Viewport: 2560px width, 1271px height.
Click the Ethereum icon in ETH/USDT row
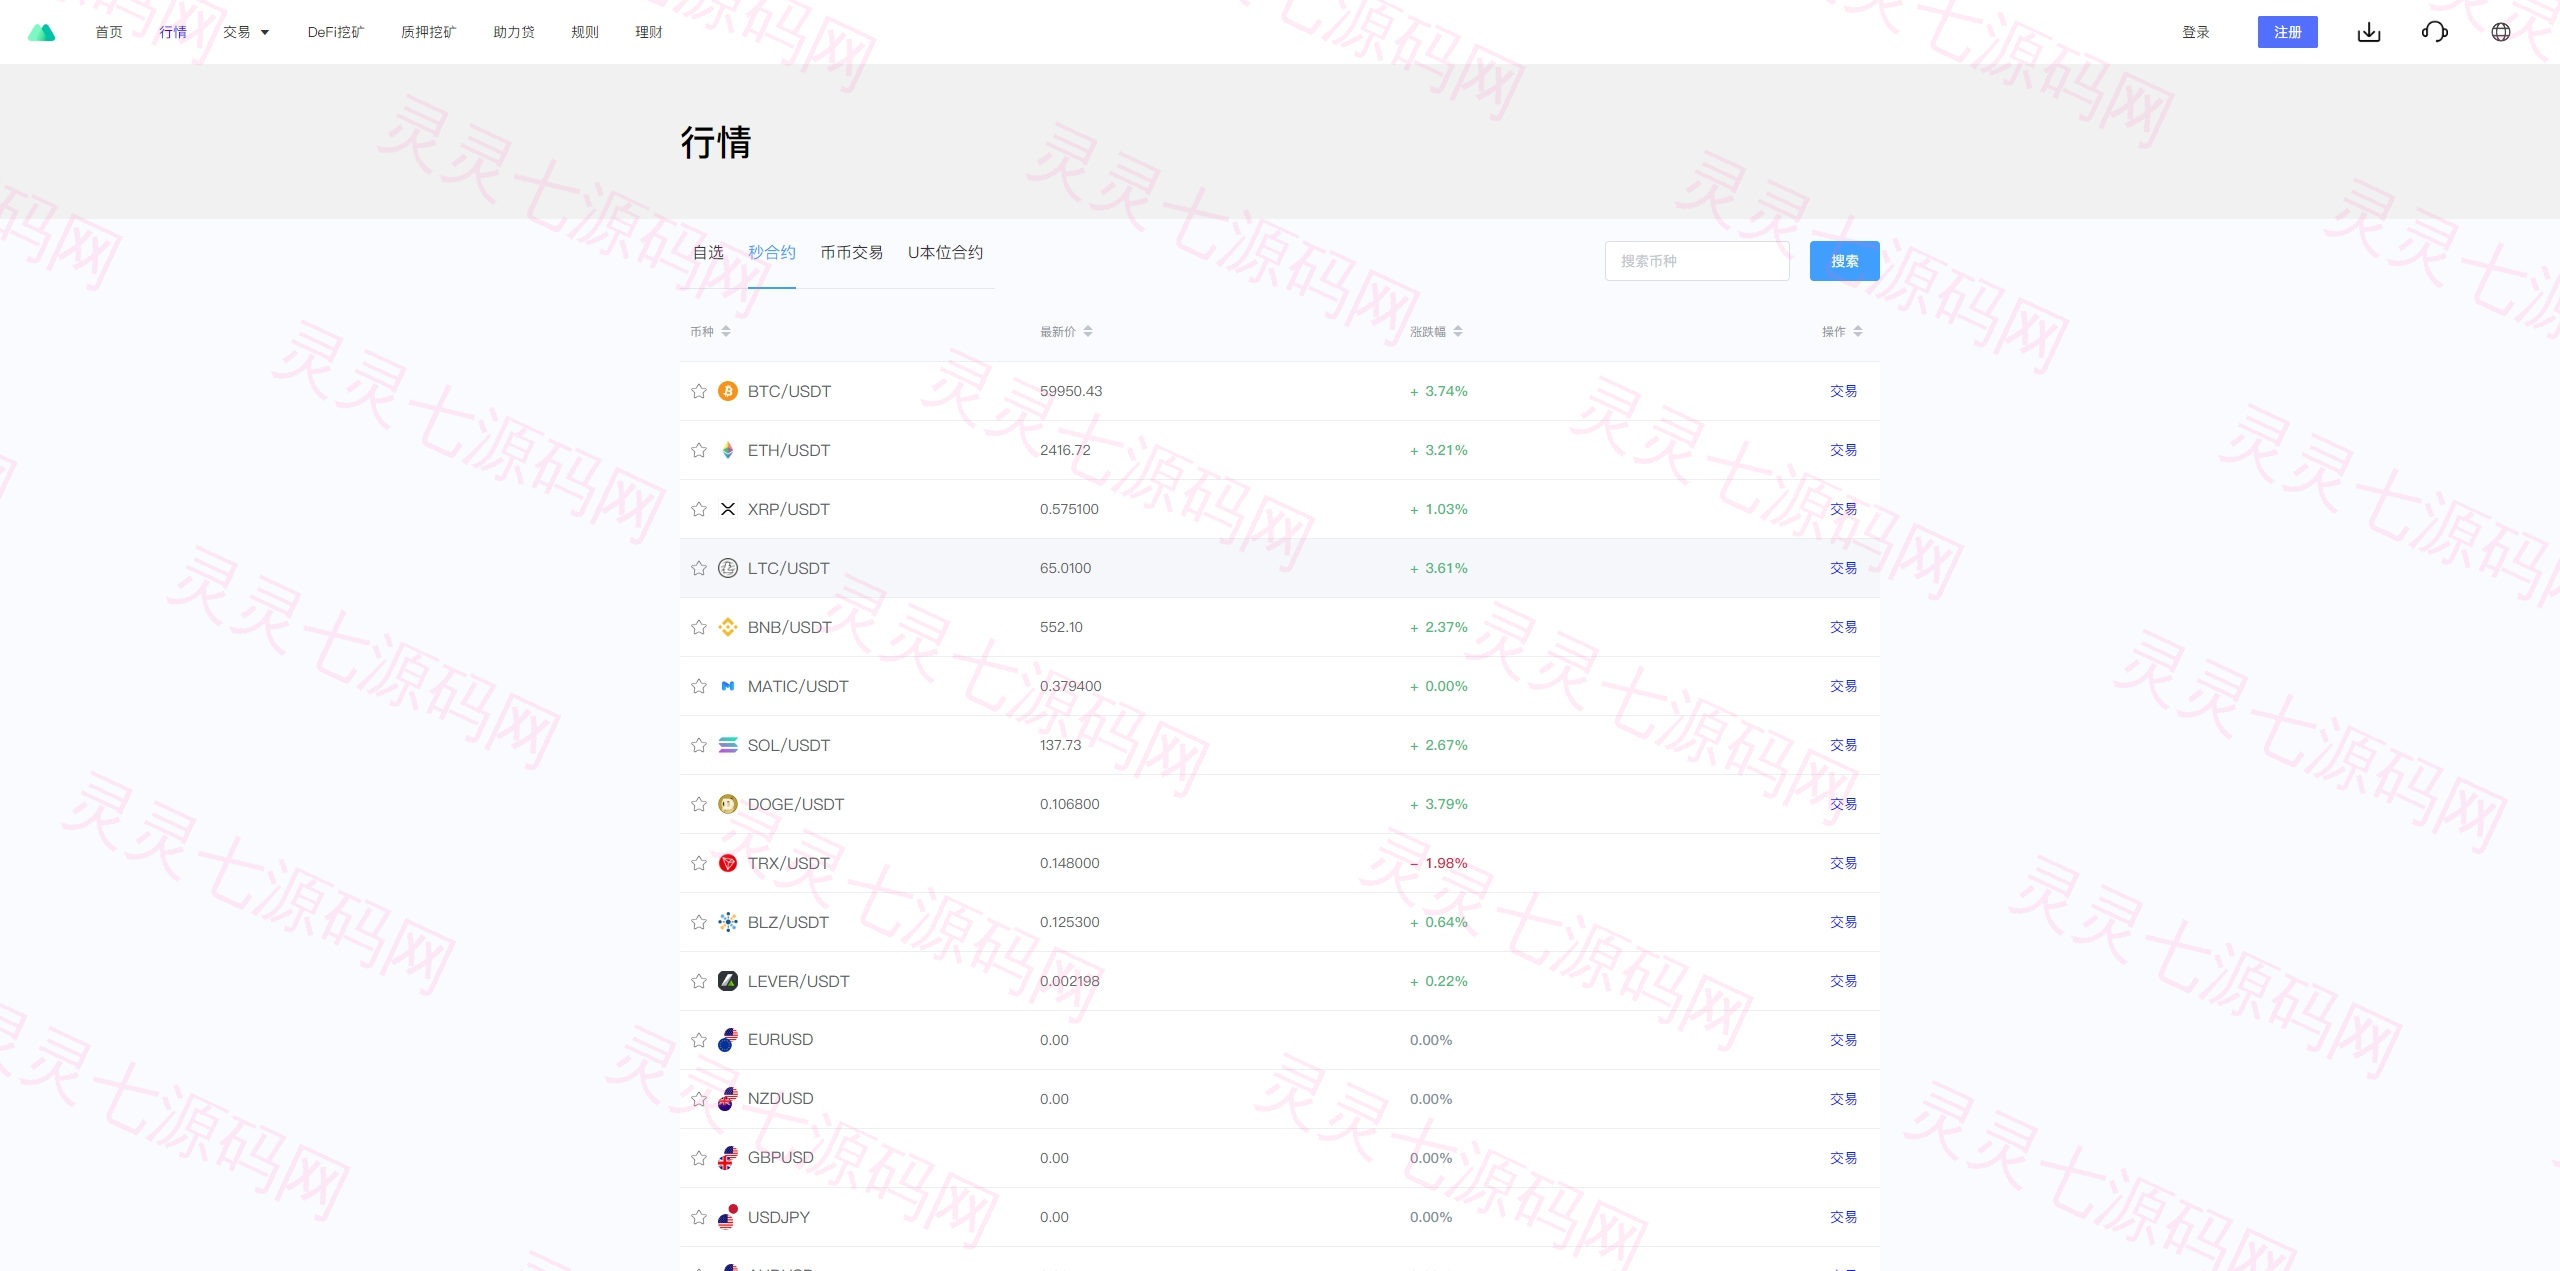click(x=728, y=450)
